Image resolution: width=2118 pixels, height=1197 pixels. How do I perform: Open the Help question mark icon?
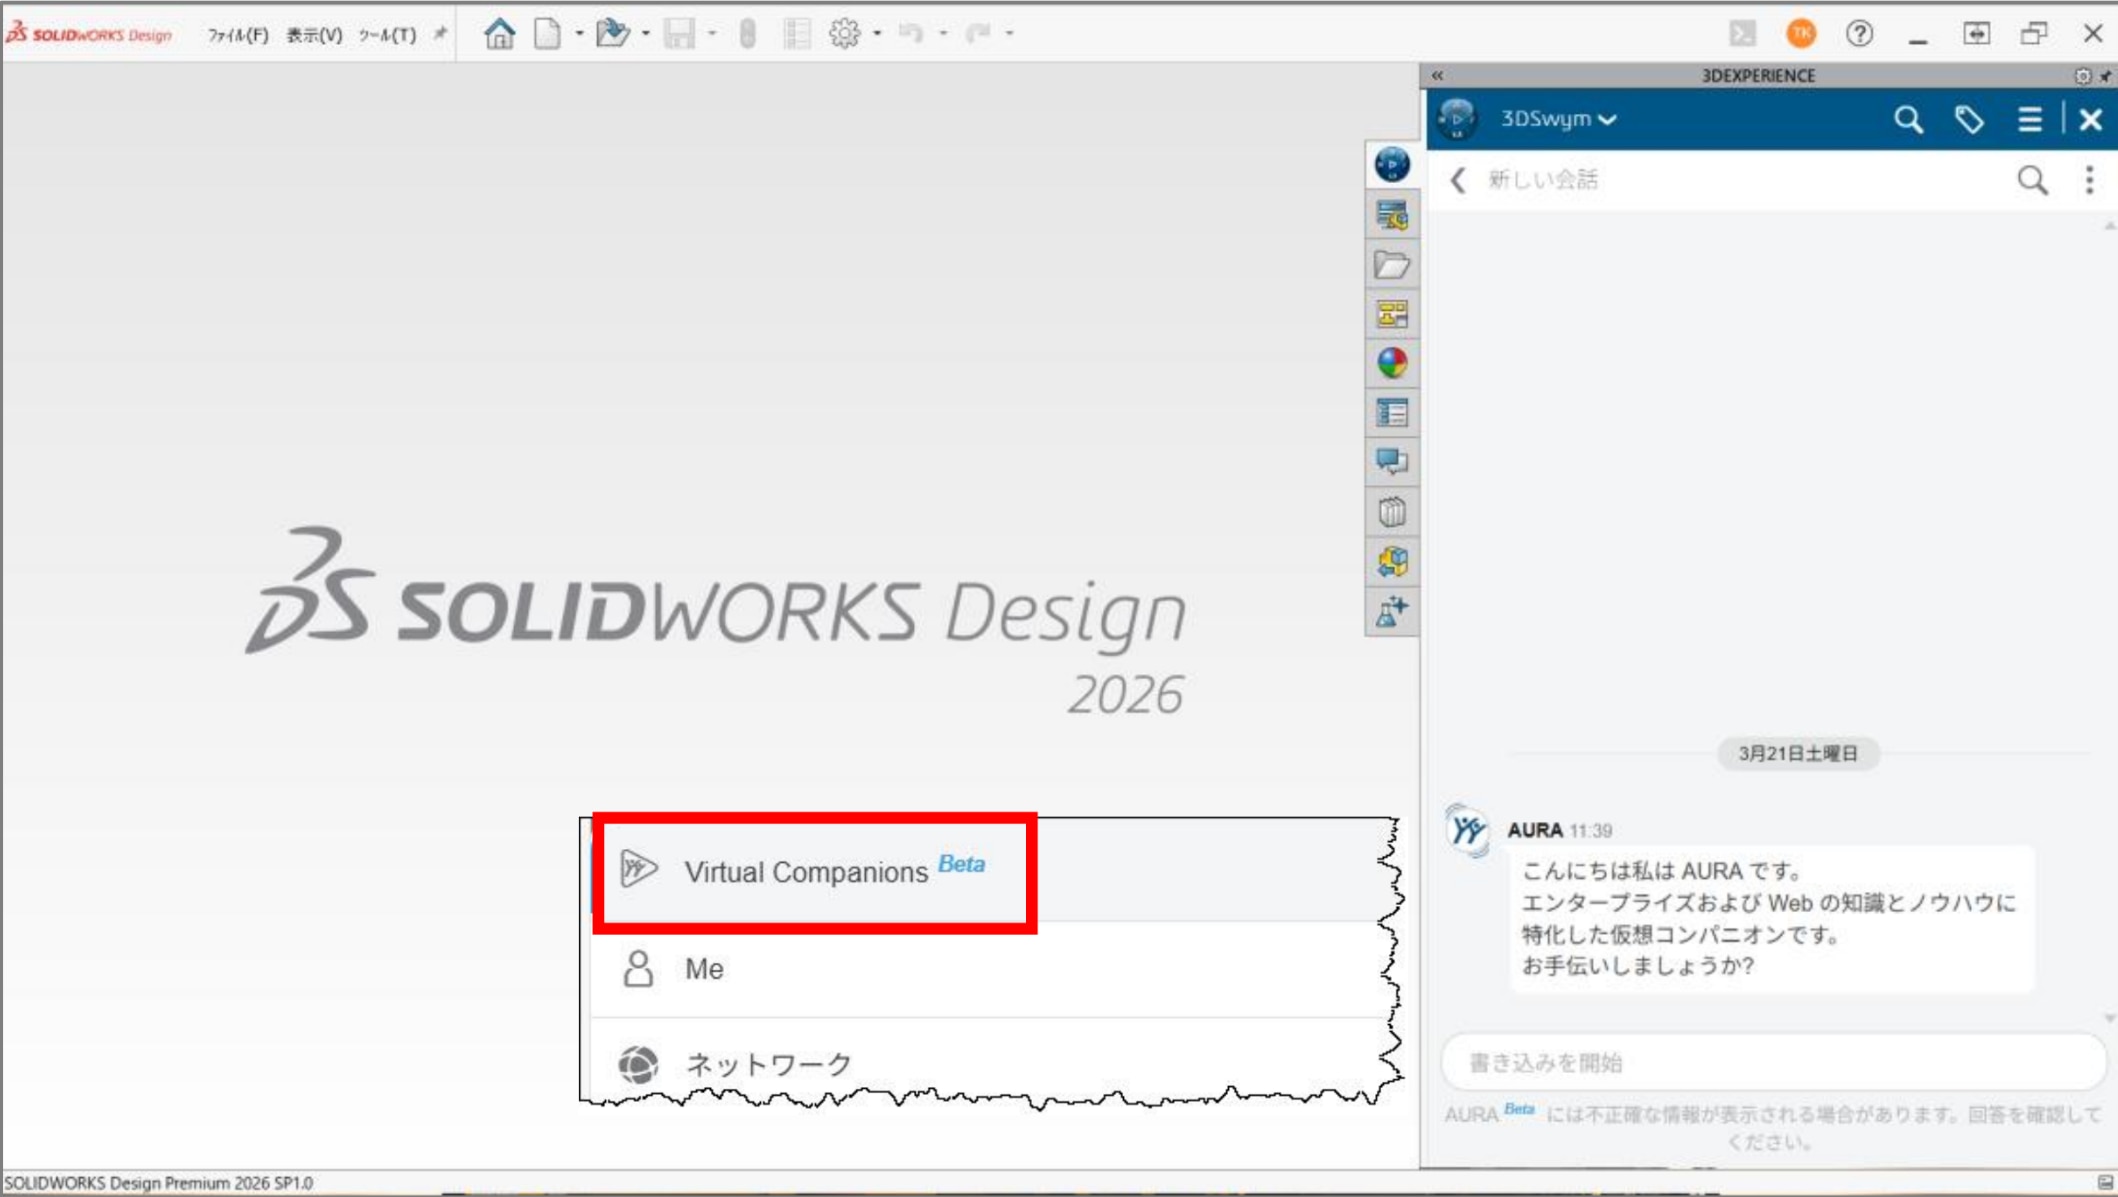(1859, 34)
